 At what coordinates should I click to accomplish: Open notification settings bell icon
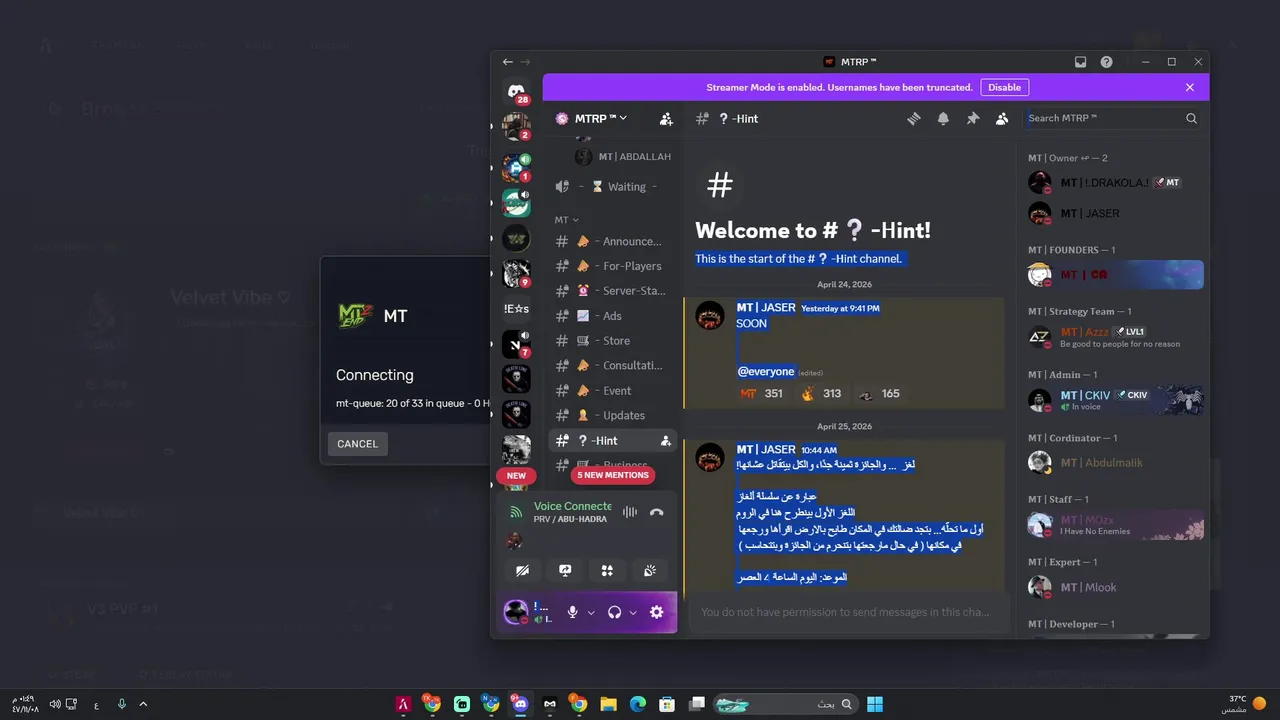(943, 118)
